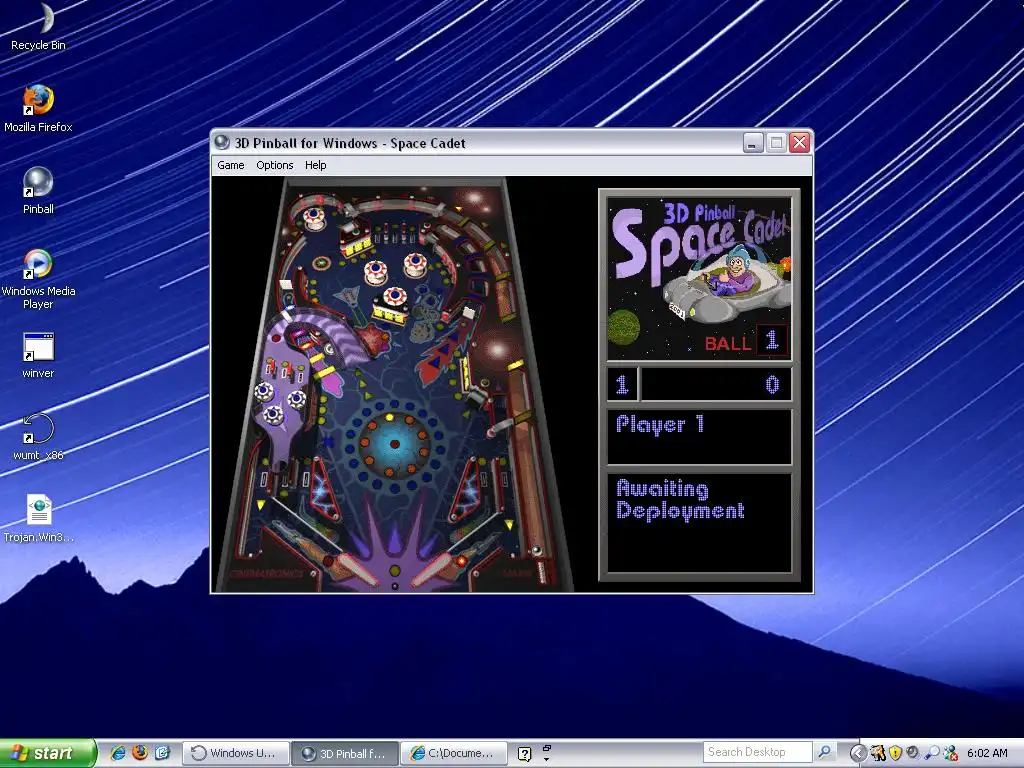Click the 6:02 AM system clock

coord(987,753)
